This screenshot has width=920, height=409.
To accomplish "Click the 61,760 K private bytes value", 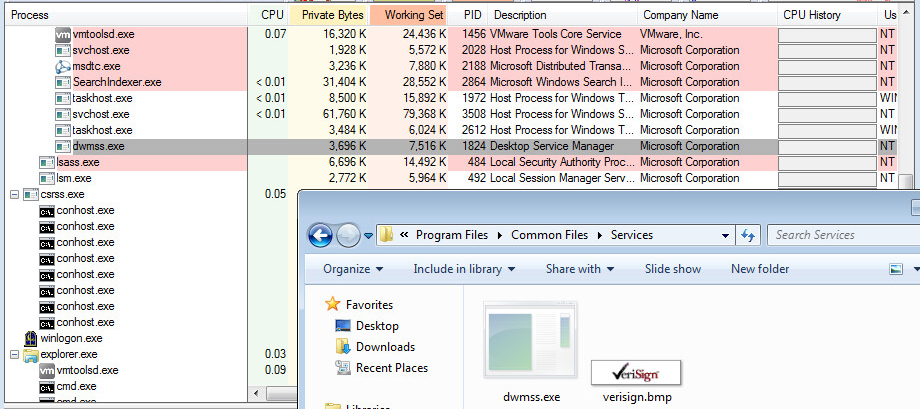I will 344,114.
